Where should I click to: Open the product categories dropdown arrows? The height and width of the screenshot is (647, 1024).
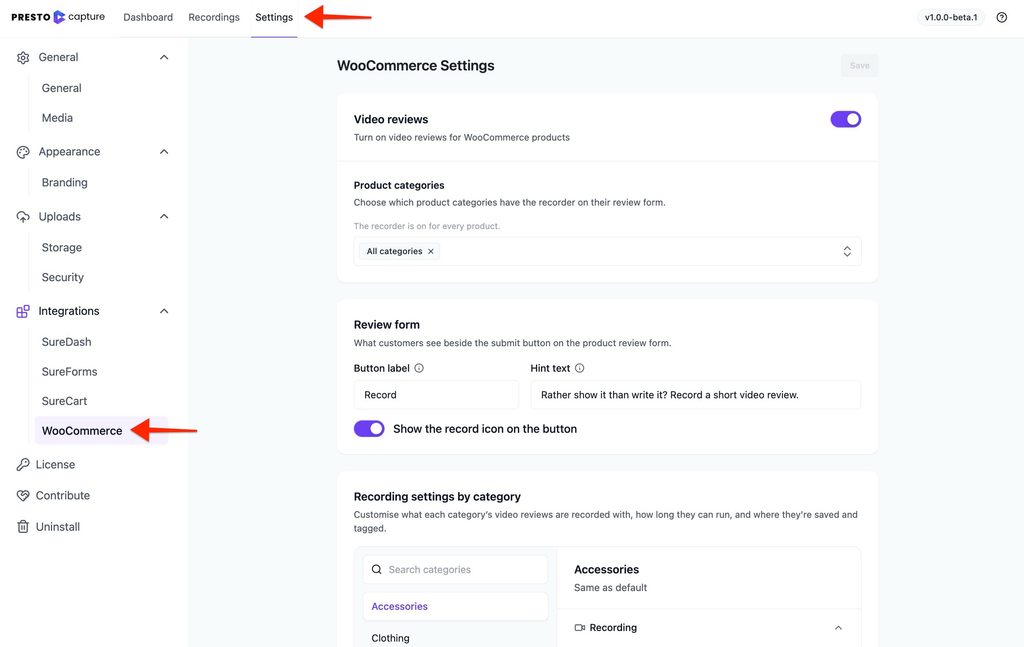tap(847, 251)
